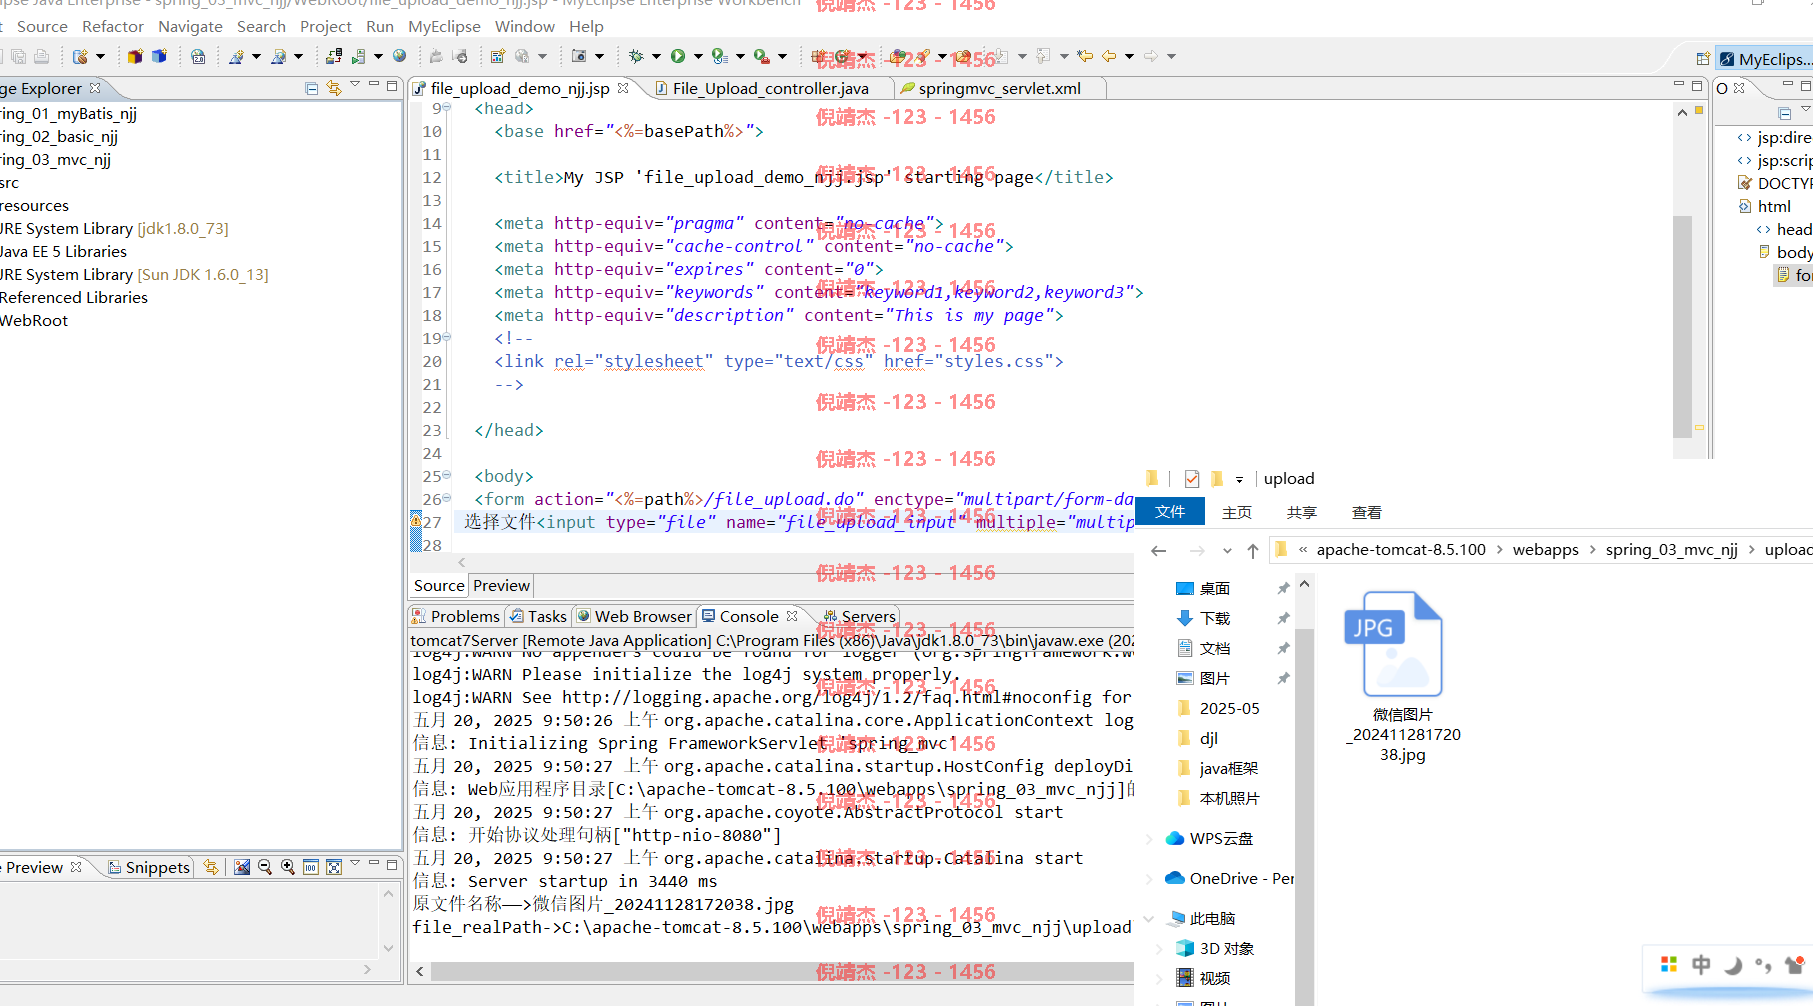Click the new package yellow box icon
This screenshot has height=1006, width=1813.
click(135, 56)
